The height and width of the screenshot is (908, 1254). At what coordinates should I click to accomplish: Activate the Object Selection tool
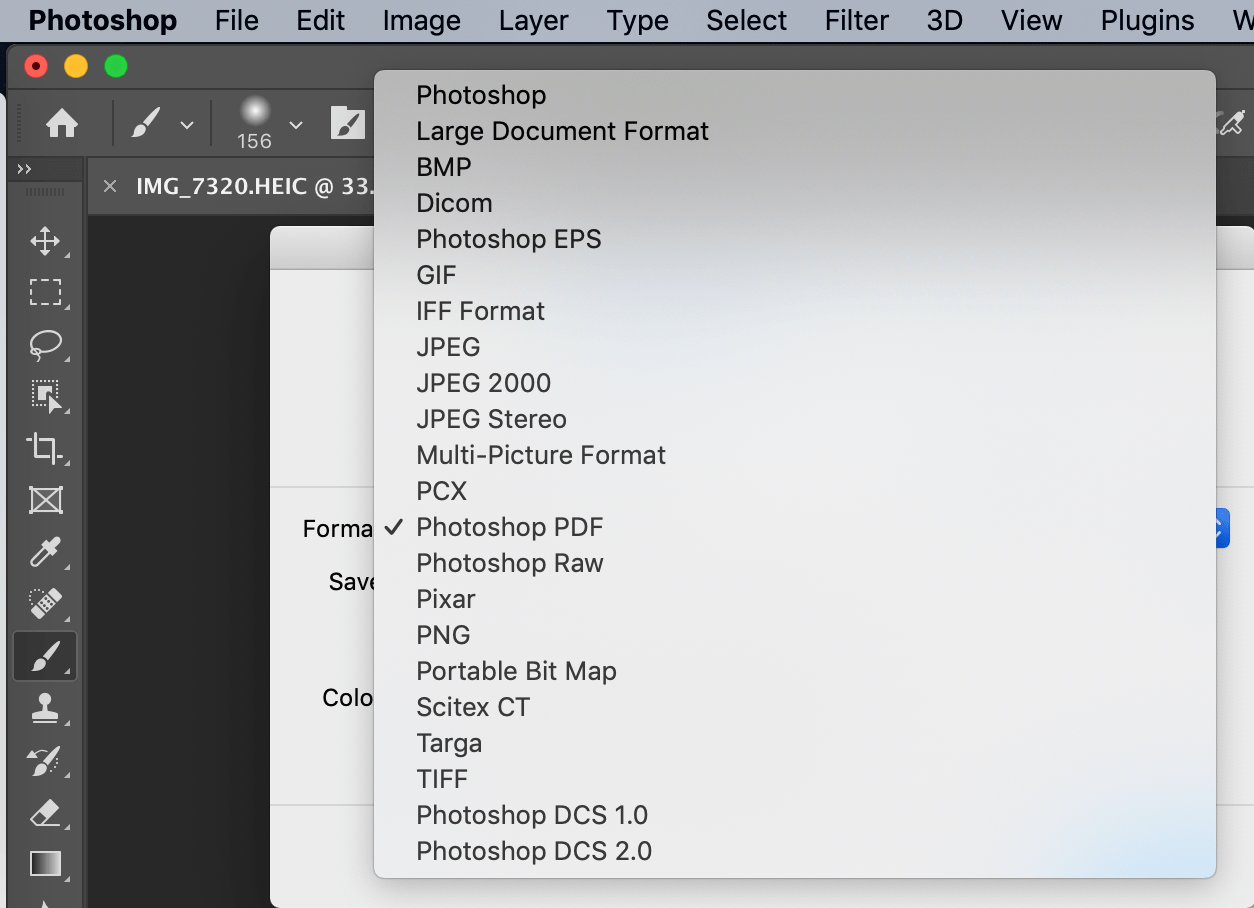[45, 397]
